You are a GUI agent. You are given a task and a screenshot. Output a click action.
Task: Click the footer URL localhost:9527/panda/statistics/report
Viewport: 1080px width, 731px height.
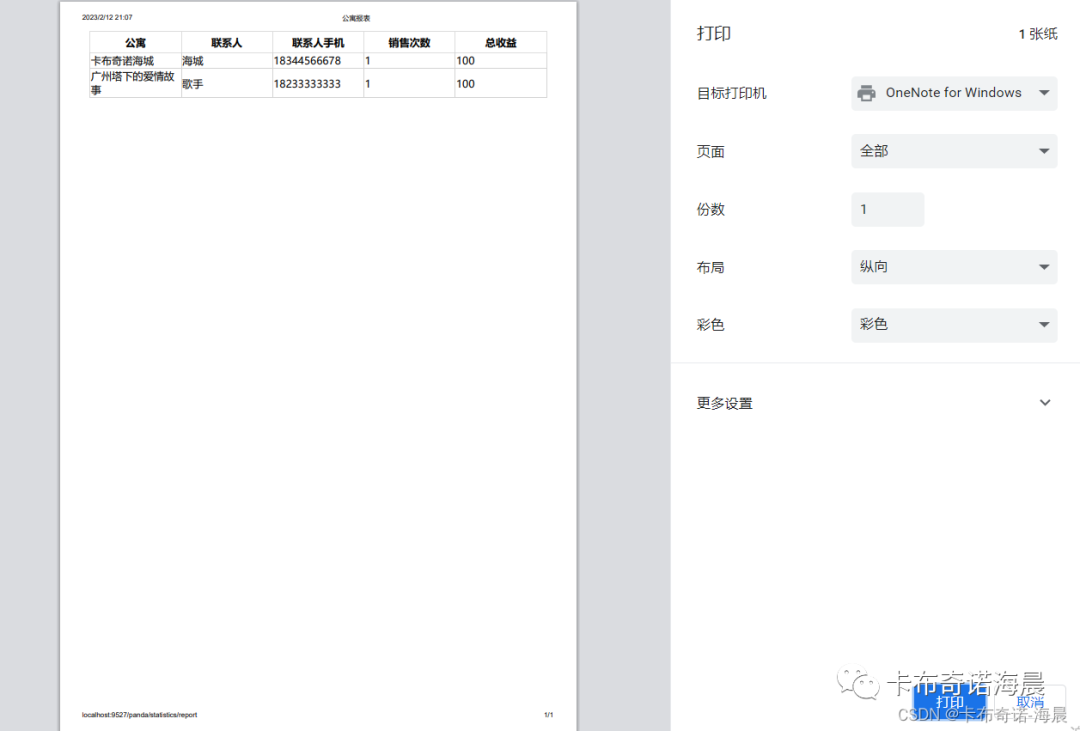pos(140,715)
